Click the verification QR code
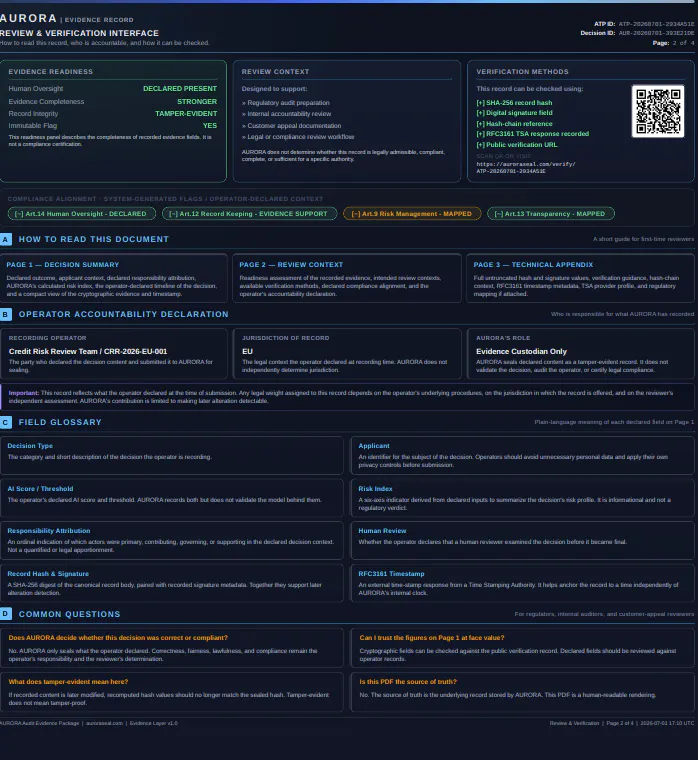This screenshot has height=760, width=698. pyautogui.click(x=658, y=111)
